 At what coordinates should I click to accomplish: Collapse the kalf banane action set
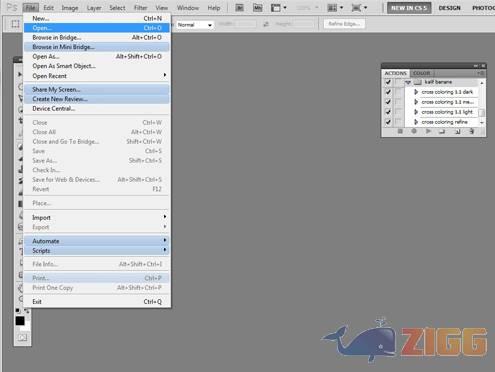tap(408, 82)
